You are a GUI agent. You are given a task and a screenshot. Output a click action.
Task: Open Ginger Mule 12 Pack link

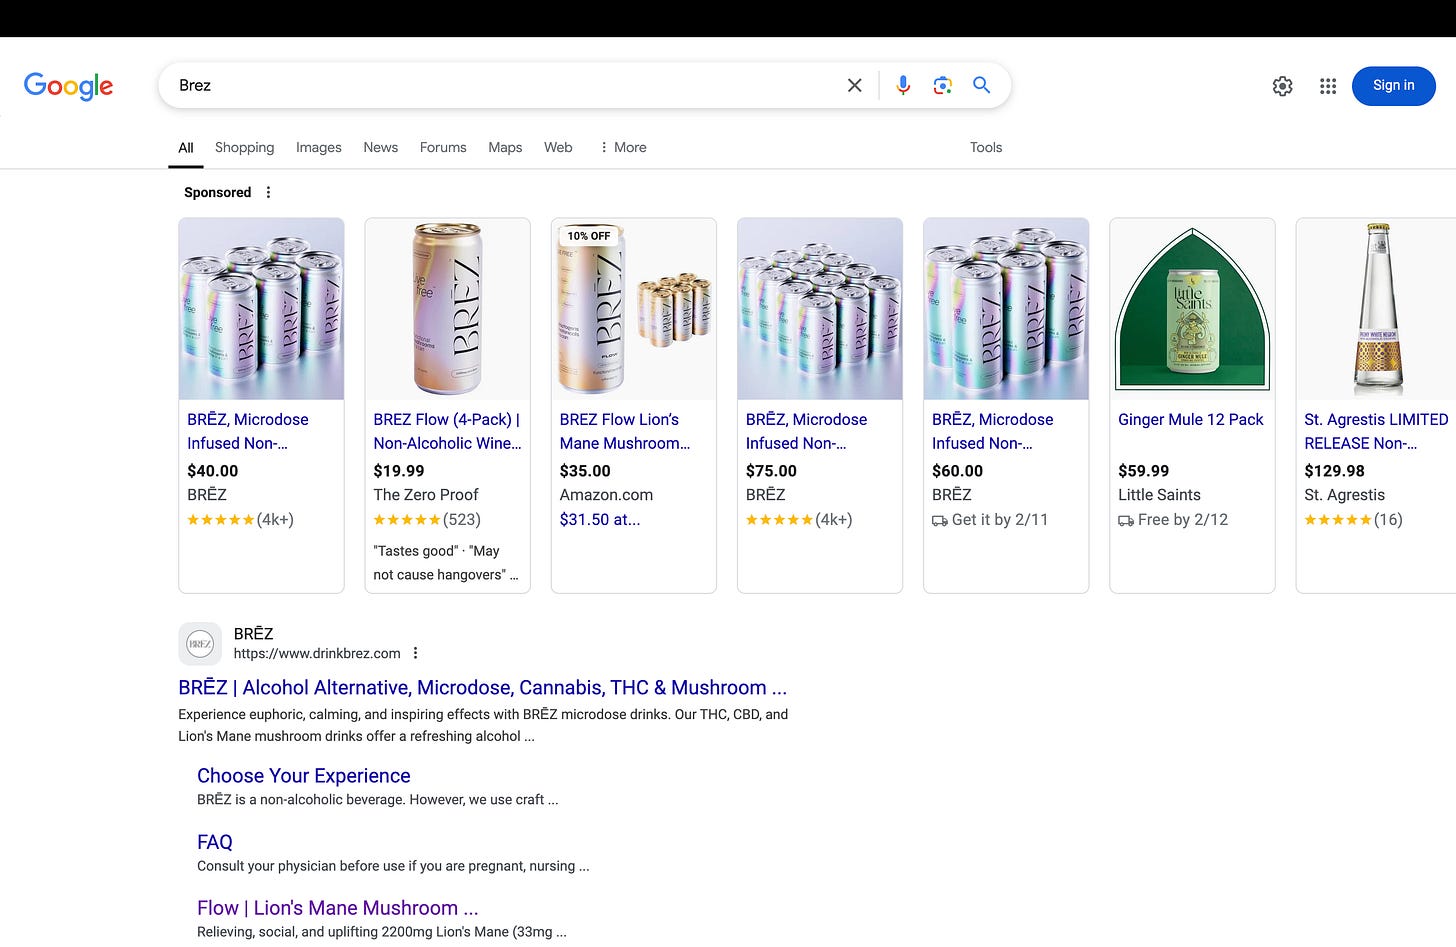pos(1191,420)
